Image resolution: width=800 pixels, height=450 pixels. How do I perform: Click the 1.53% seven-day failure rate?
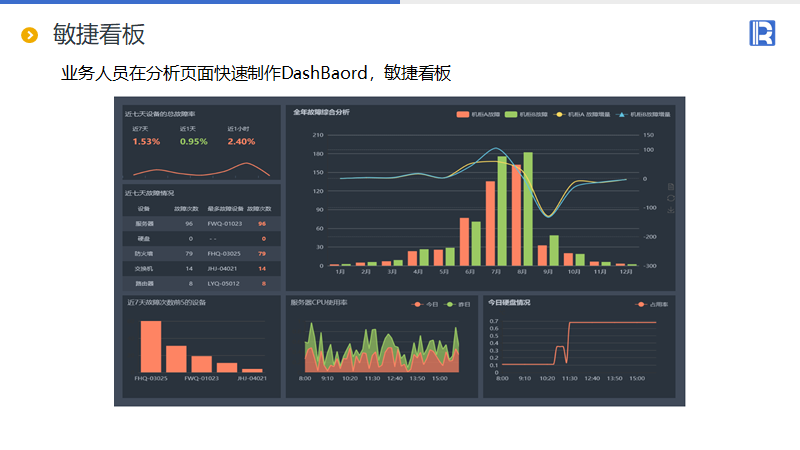[146, 142]
